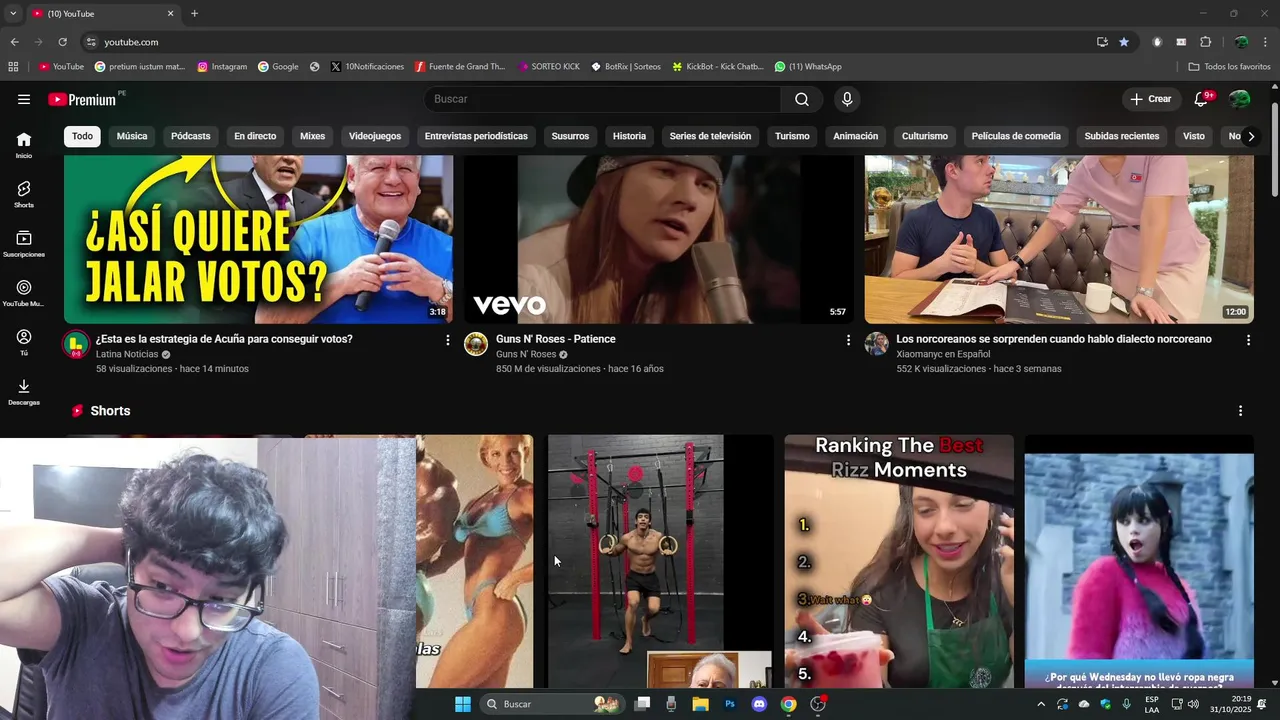Viewport: 1280px width, 720px height.
Task: Show hidden system tray icons
Action: [1041, 704]
